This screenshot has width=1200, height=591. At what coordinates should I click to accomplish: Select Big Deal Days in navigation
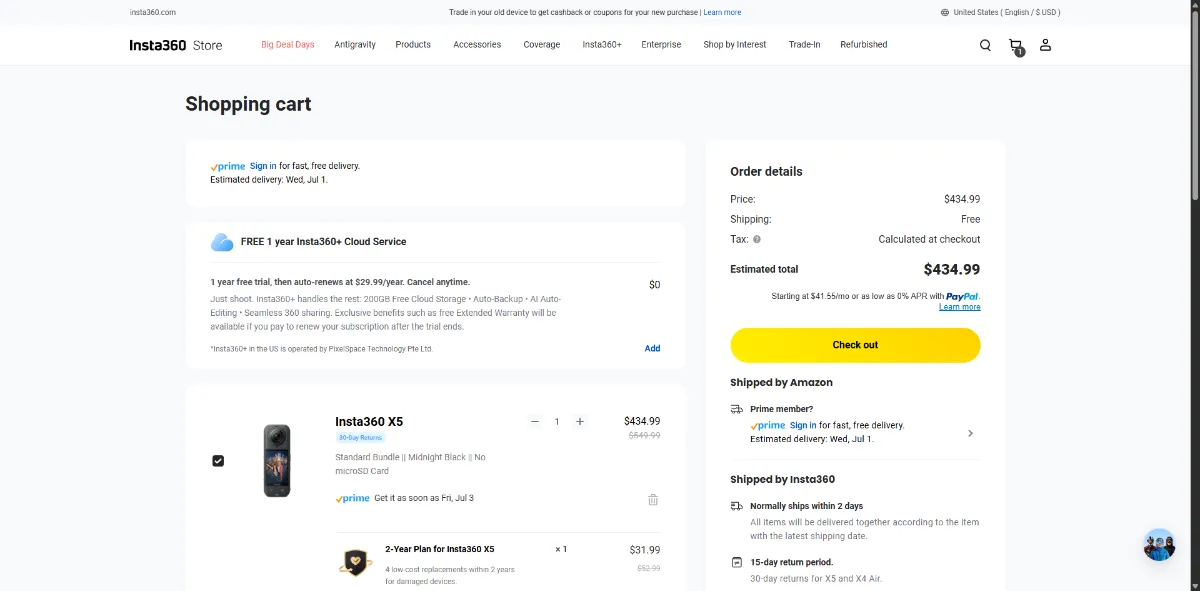click(288, 45)
